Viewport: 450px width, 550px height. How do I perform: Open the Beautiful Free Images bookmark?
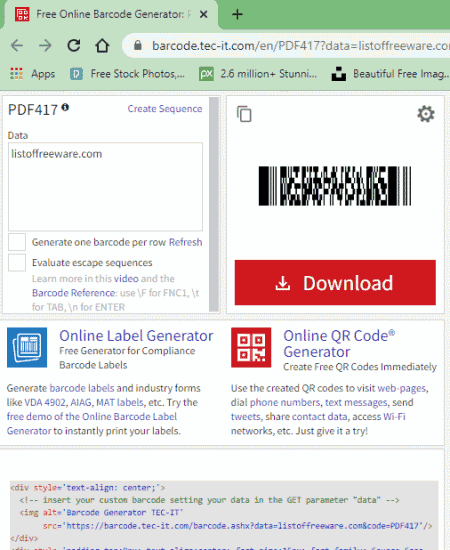[390, 74]
